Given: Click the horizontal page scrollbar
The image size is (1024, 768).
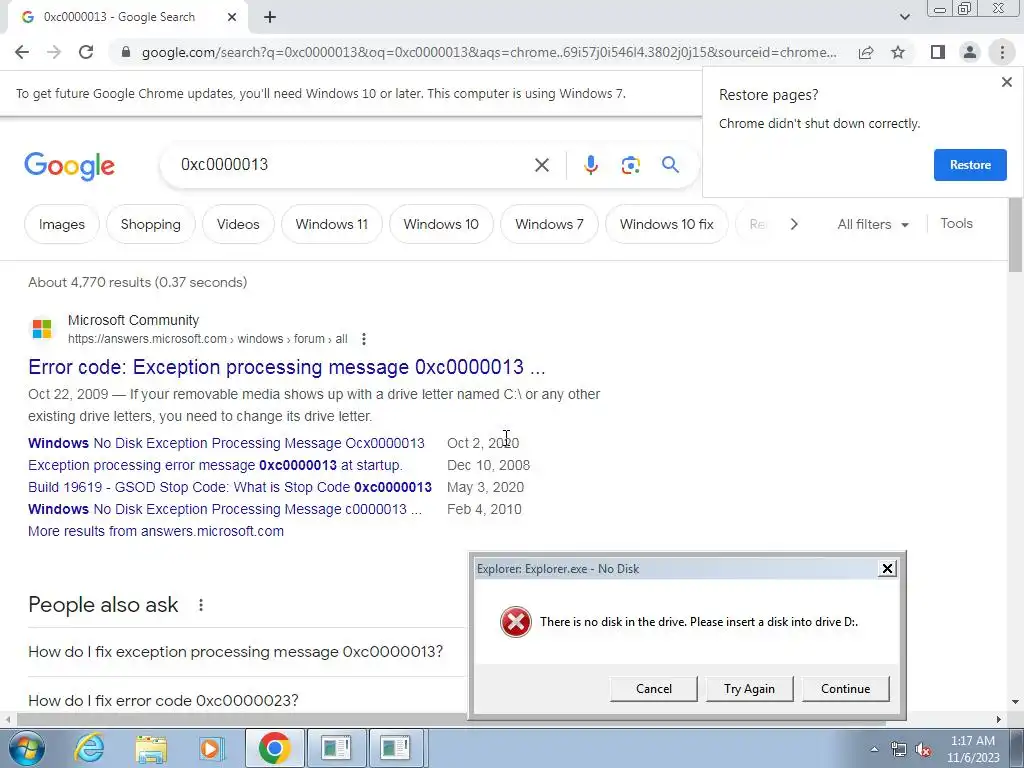Looking at the screenshot, I should tap(451, 720).
